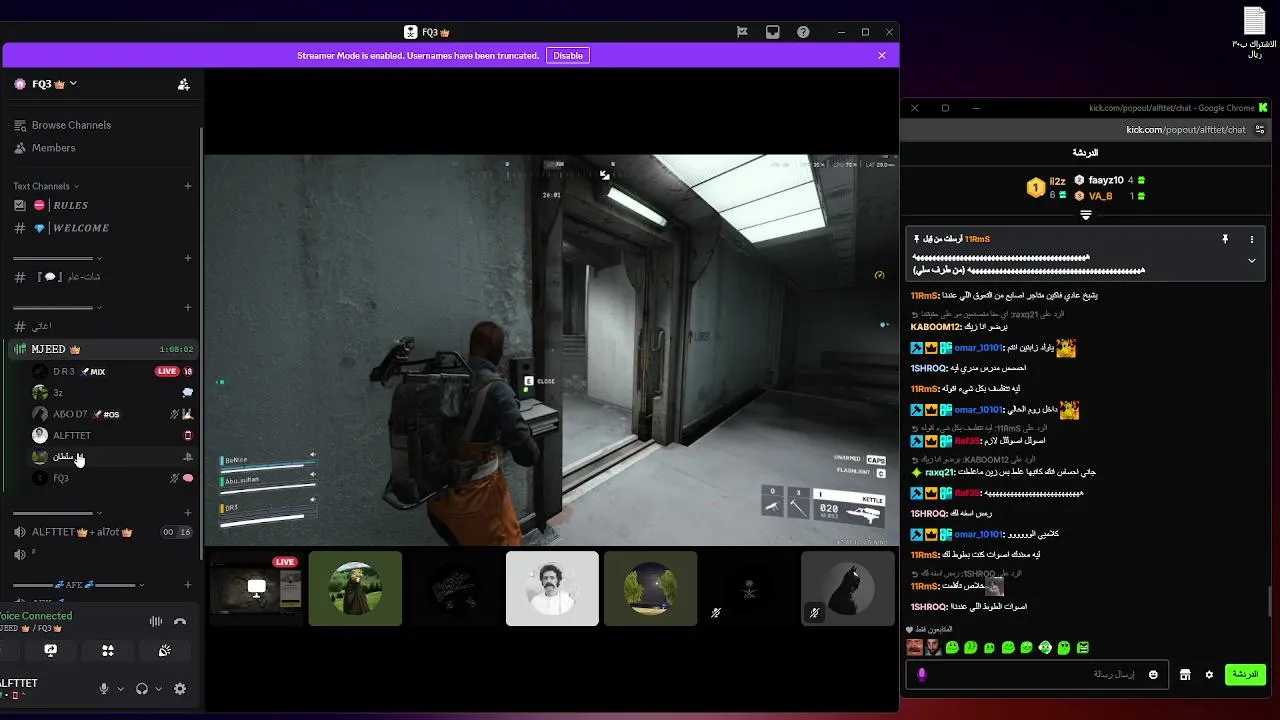Image resolution: width=1280 pixels, height=720 pixels.
Task: Click the LIVE badge next to D R 3
Action: [x=167, y=371]
